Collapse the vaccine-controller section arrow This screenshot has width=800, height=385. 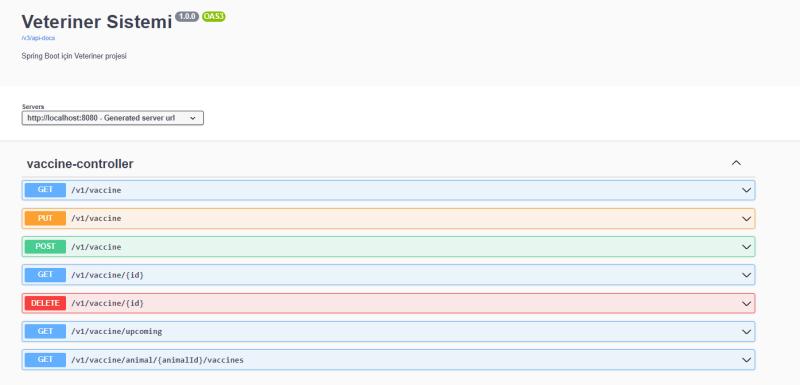736,163
